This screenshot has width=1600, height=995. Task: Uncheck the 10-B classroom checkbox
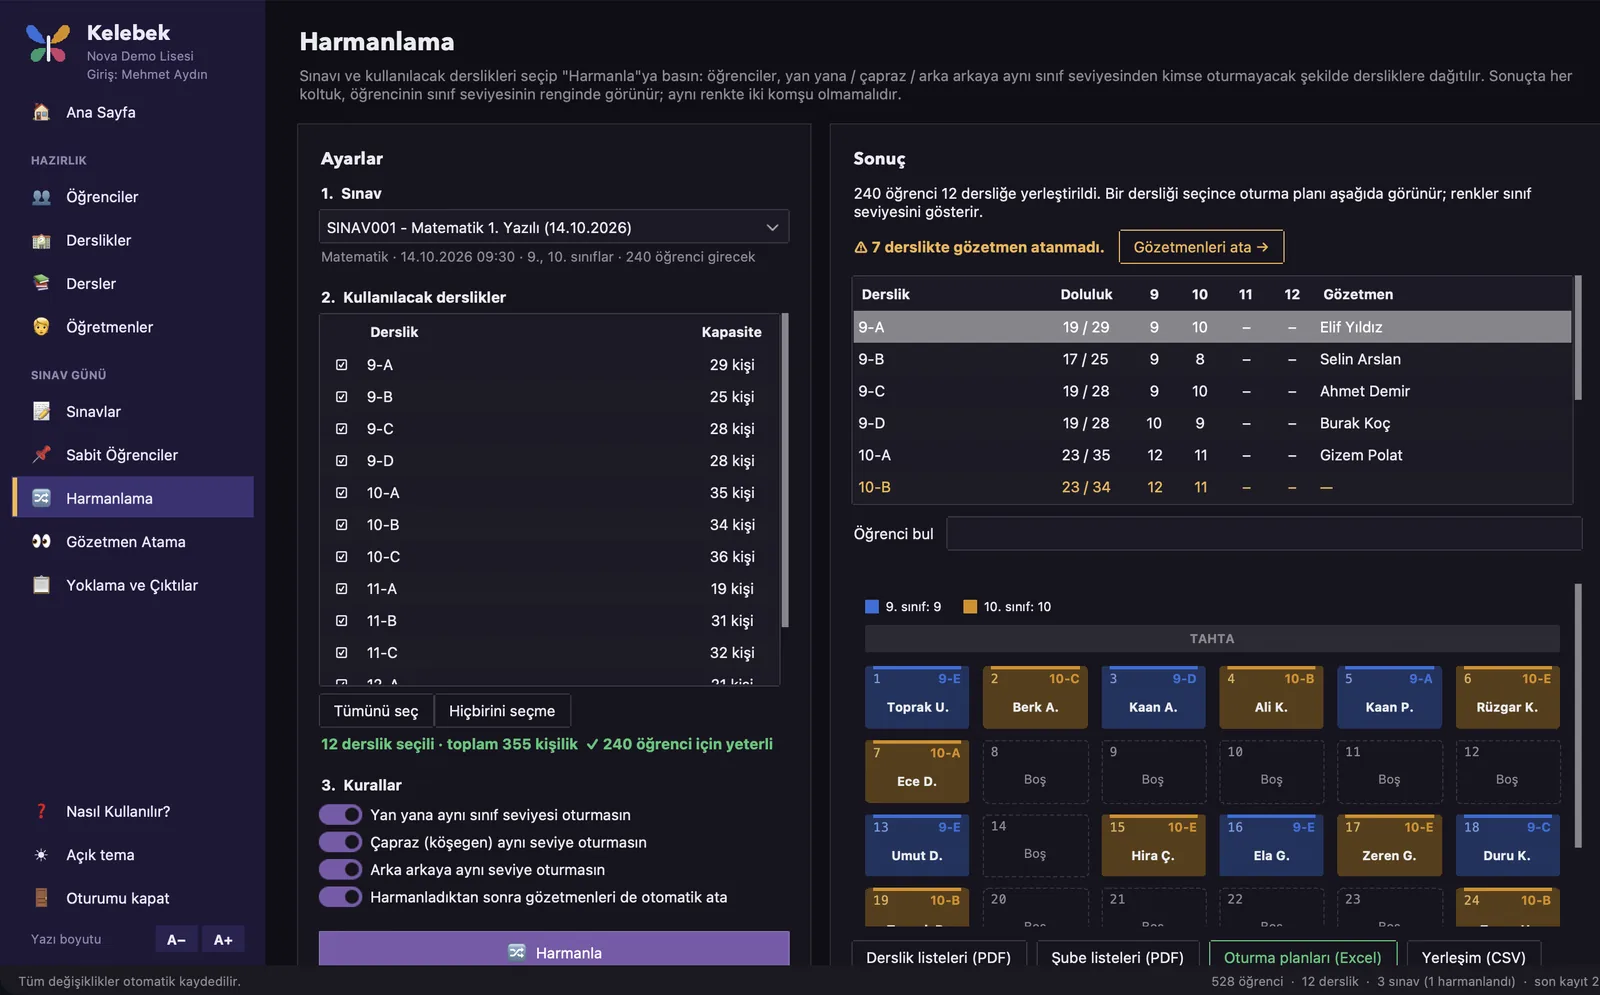point(342,525)
